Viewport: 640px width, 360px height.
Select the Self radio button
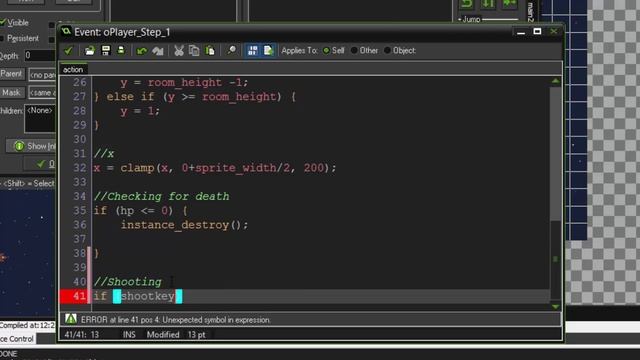(326, 51)
